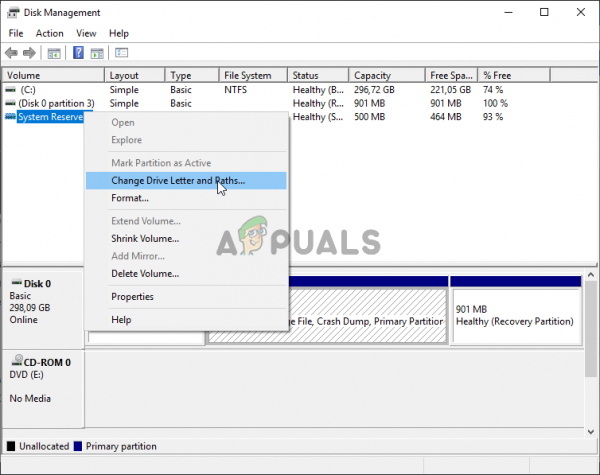Open the View menu

point(86,33)
